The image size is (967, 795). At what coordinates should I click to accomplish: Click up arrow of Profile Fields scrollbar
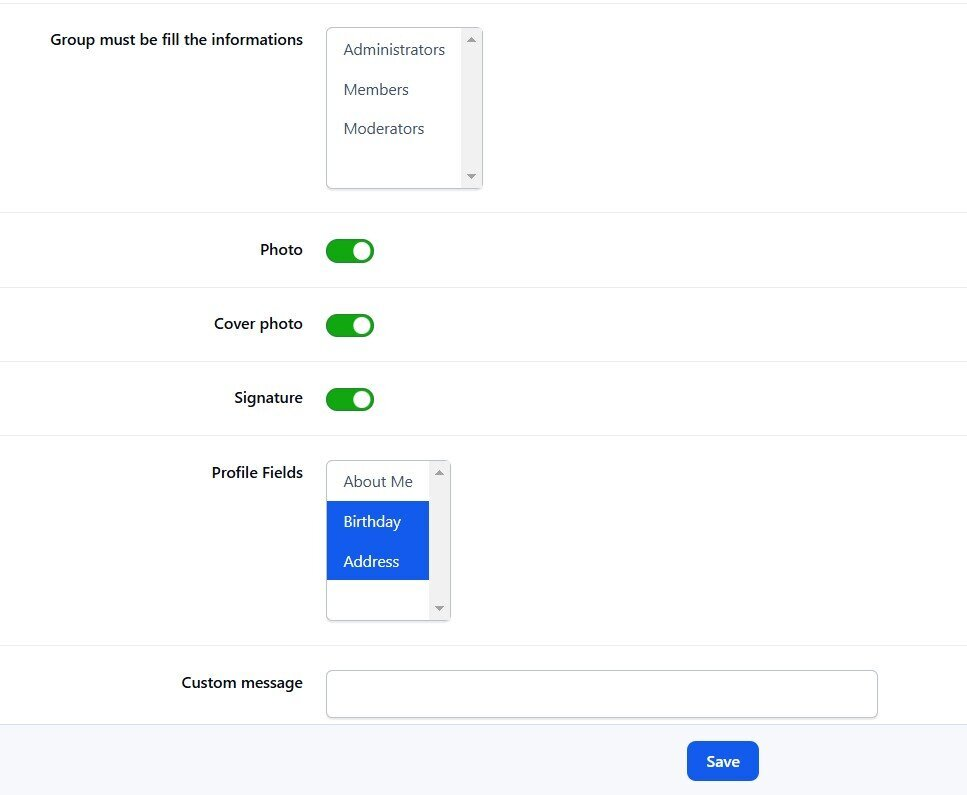pos(439,472)
